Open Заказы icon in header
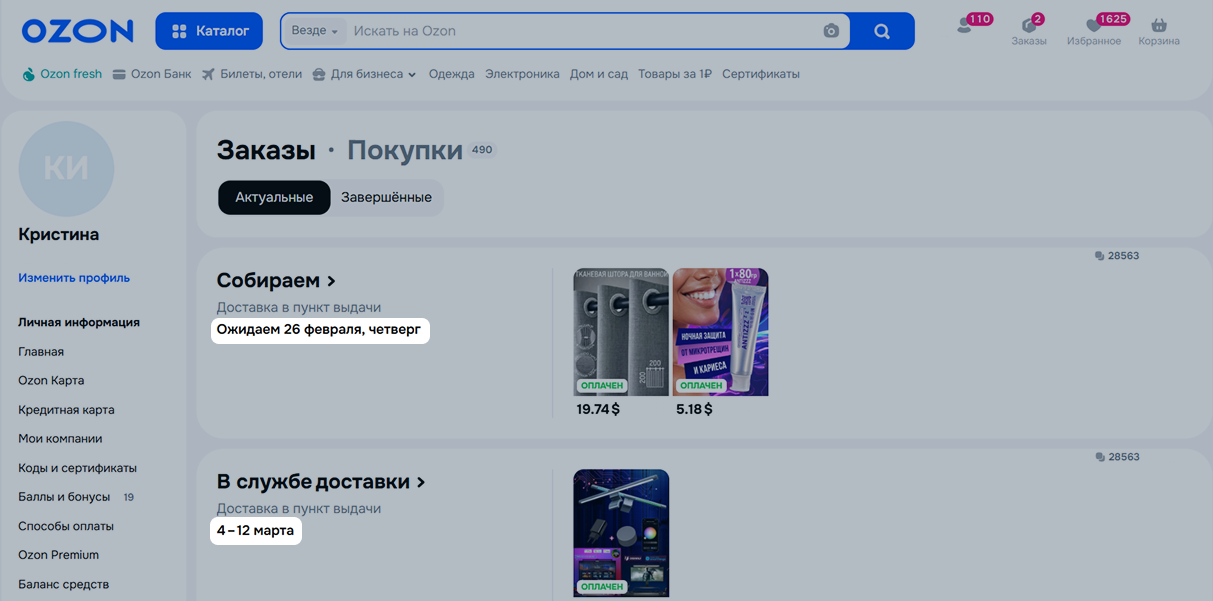The height and width of the screenshot is (601, 1213). point(1029,27)
